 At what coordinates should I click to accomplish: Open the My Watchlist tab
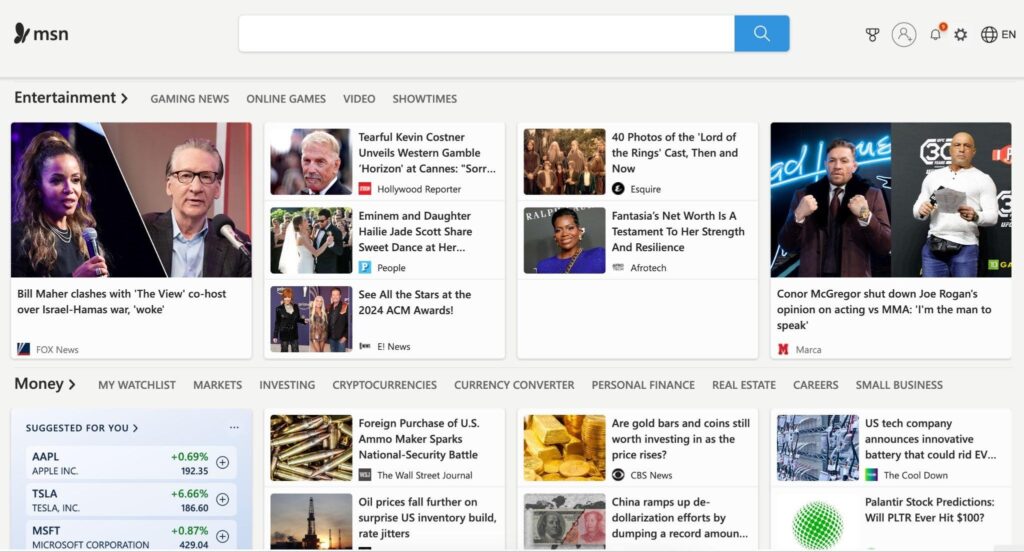click(136, 385)
